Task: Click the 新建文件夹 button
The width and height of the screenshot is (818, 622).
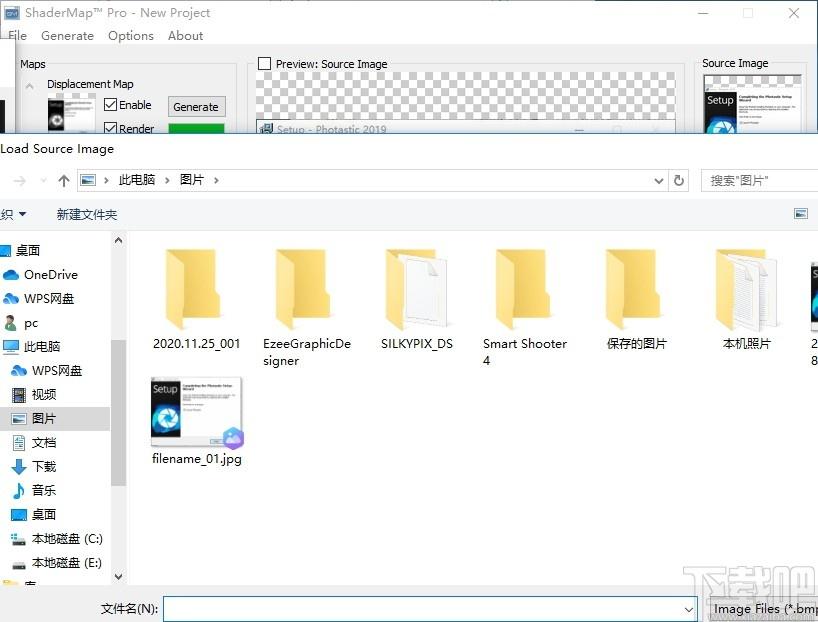Action: point(87,214)
